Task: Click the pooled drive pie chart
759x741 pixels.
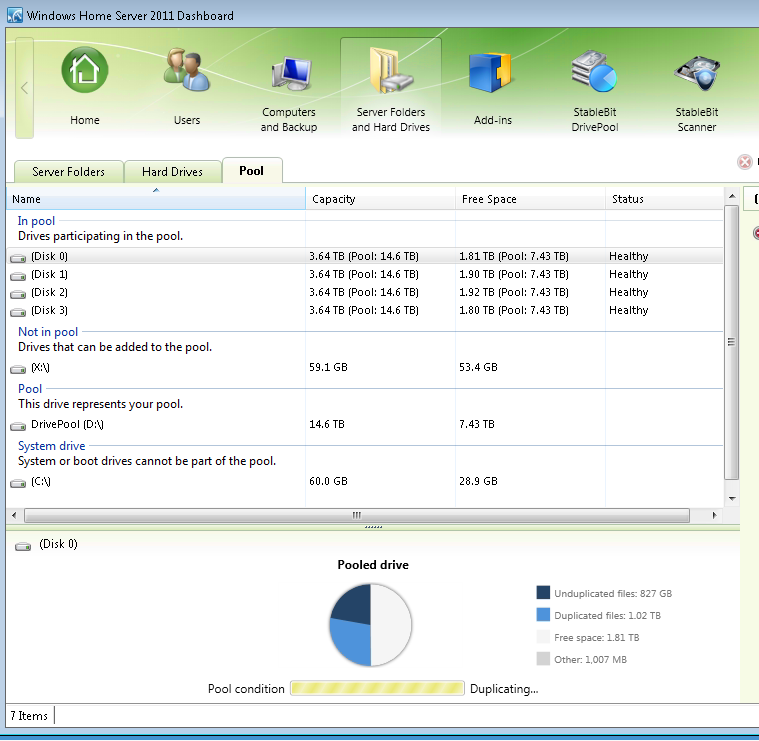Action: click(x=371, y=625)
